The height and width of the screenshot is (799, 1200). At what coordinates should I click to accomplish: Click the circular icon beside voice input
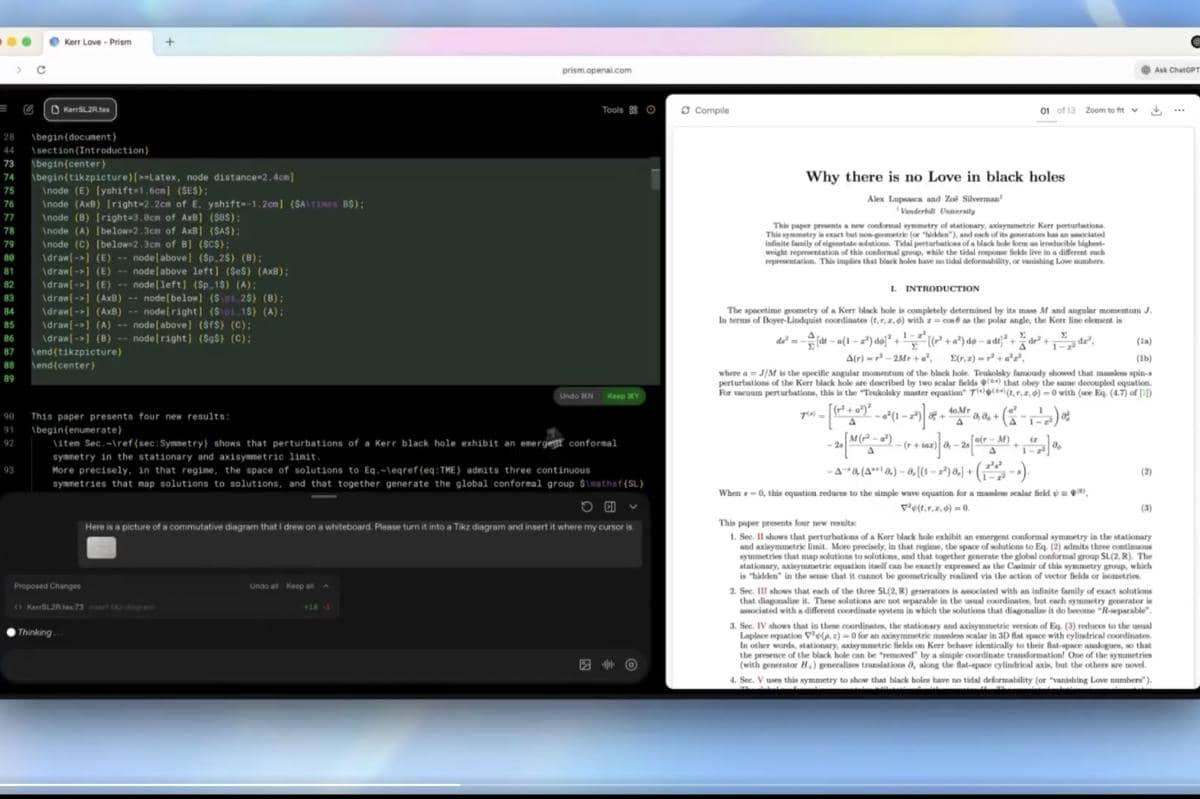coord(631,664)
